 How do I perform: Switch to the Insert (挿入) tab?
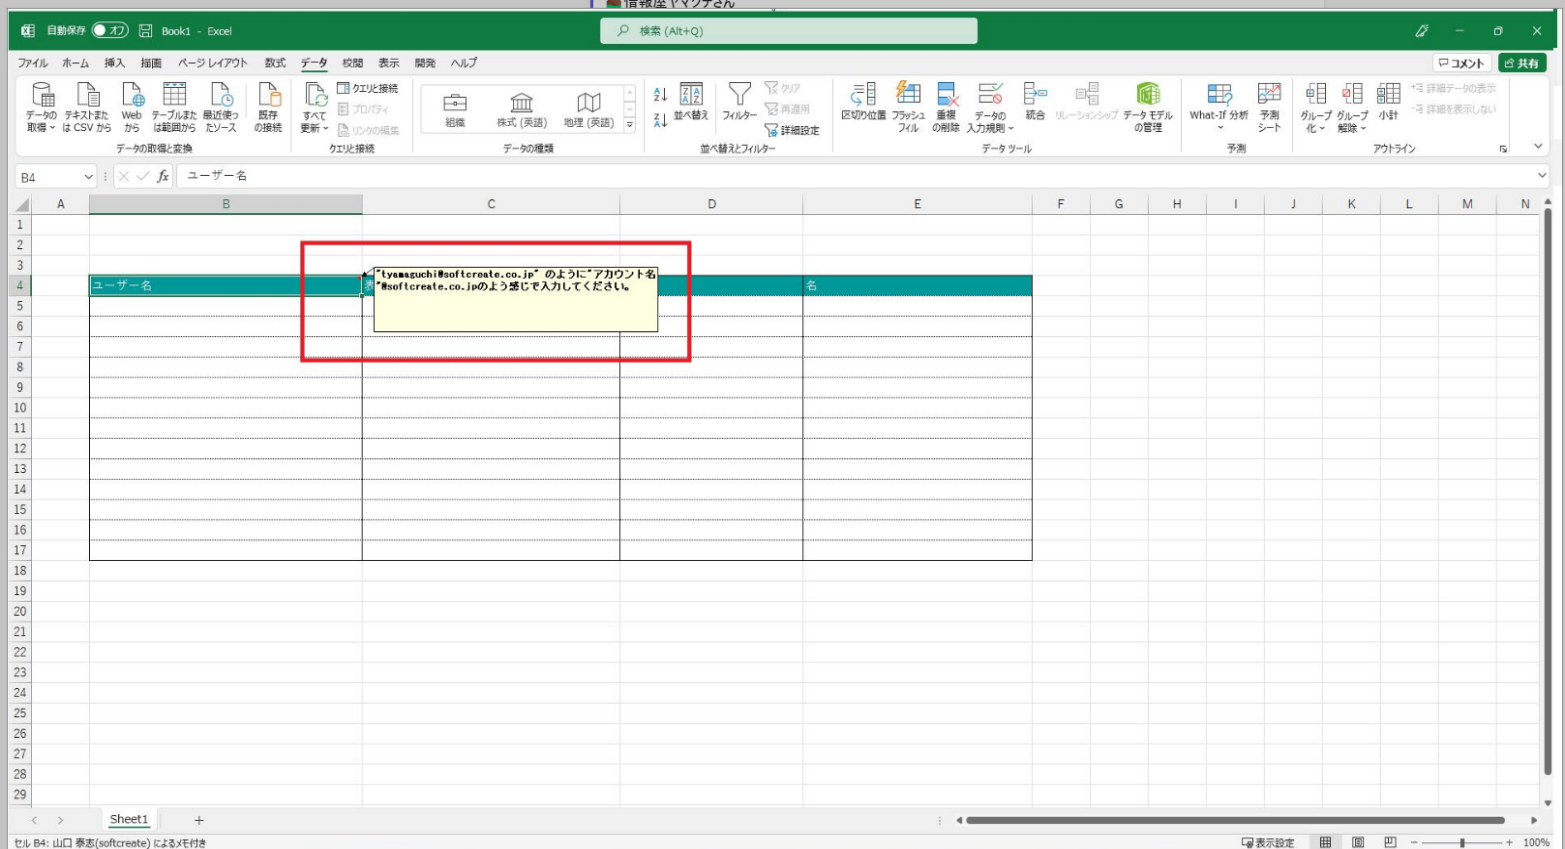pos(115,63)
